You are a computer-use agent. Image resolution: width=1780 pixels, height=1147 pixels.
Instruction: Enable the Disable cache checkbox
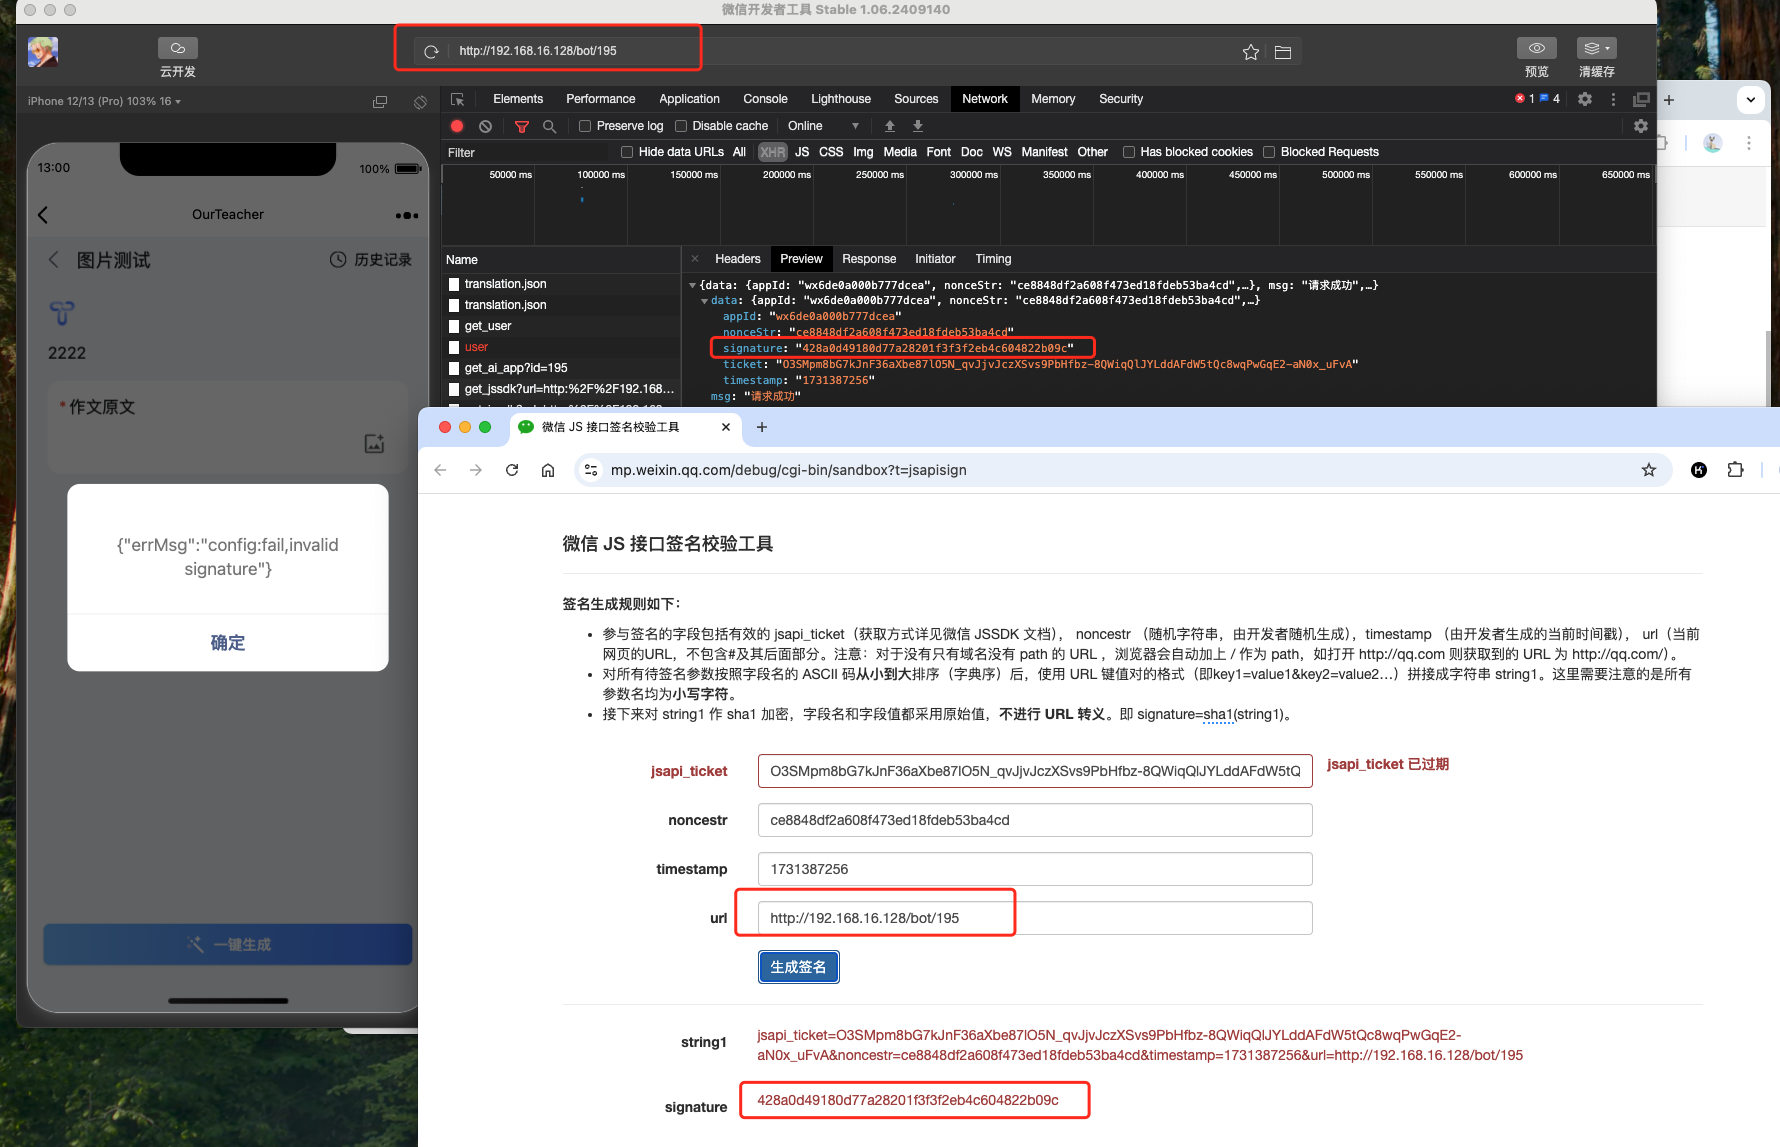pyautogui.click(x=681, y=126)
